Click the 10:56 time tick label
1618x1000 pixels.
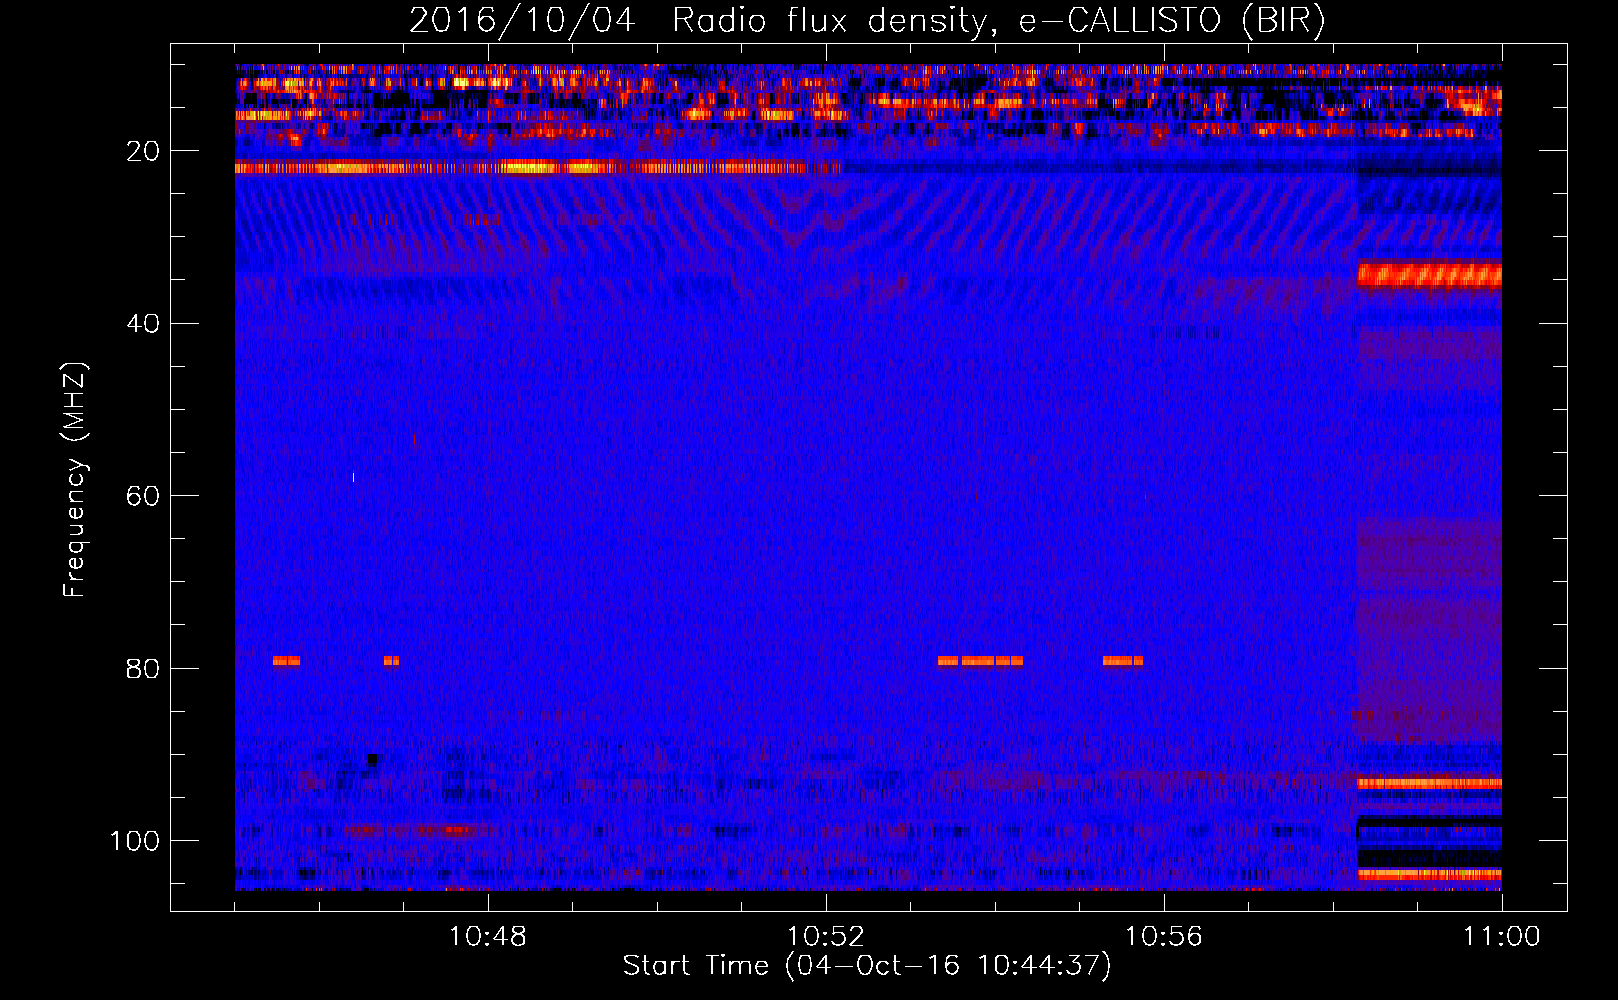coord(1164,937)
